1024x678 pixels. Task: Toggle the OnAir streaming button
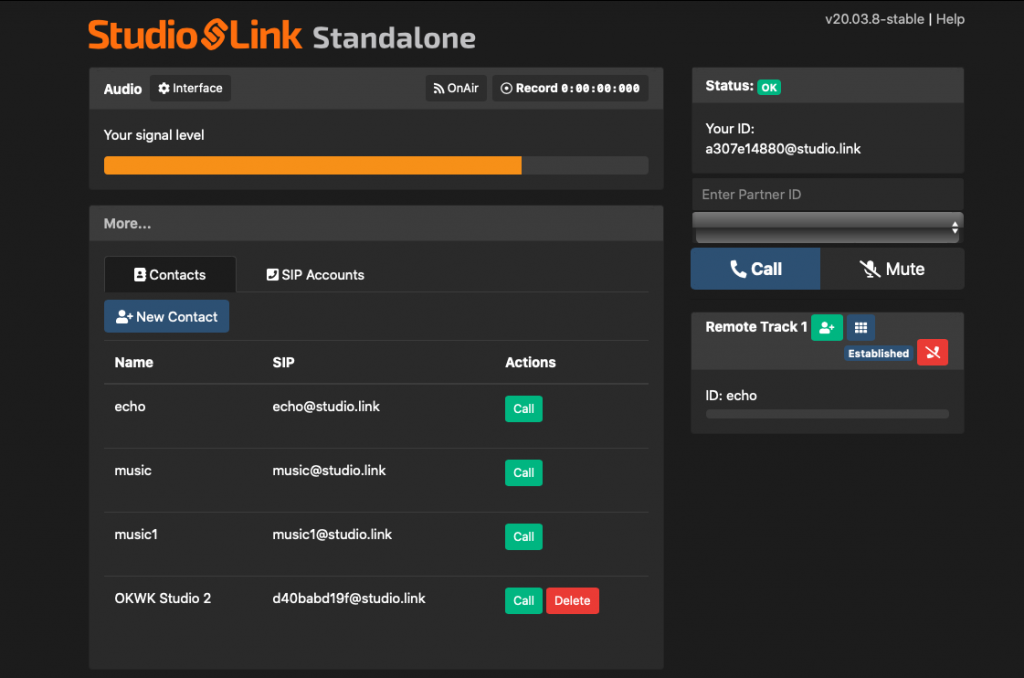coord(456,88)
